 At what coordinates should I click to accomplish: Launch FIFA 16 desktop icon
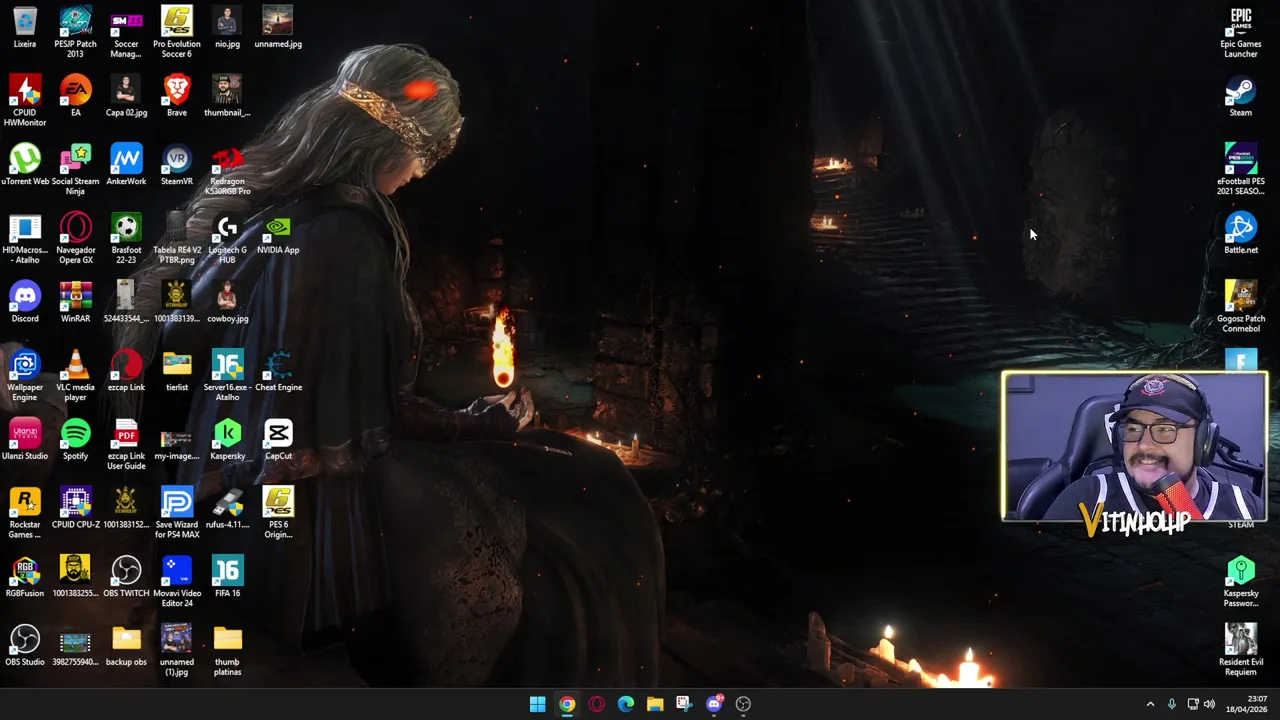227,577
